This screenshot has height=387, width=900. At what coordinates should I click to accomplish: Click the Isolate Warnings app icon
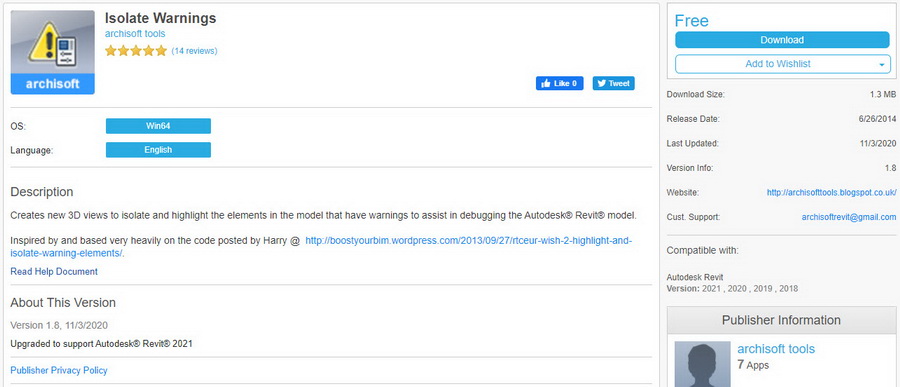click(53, 52)
